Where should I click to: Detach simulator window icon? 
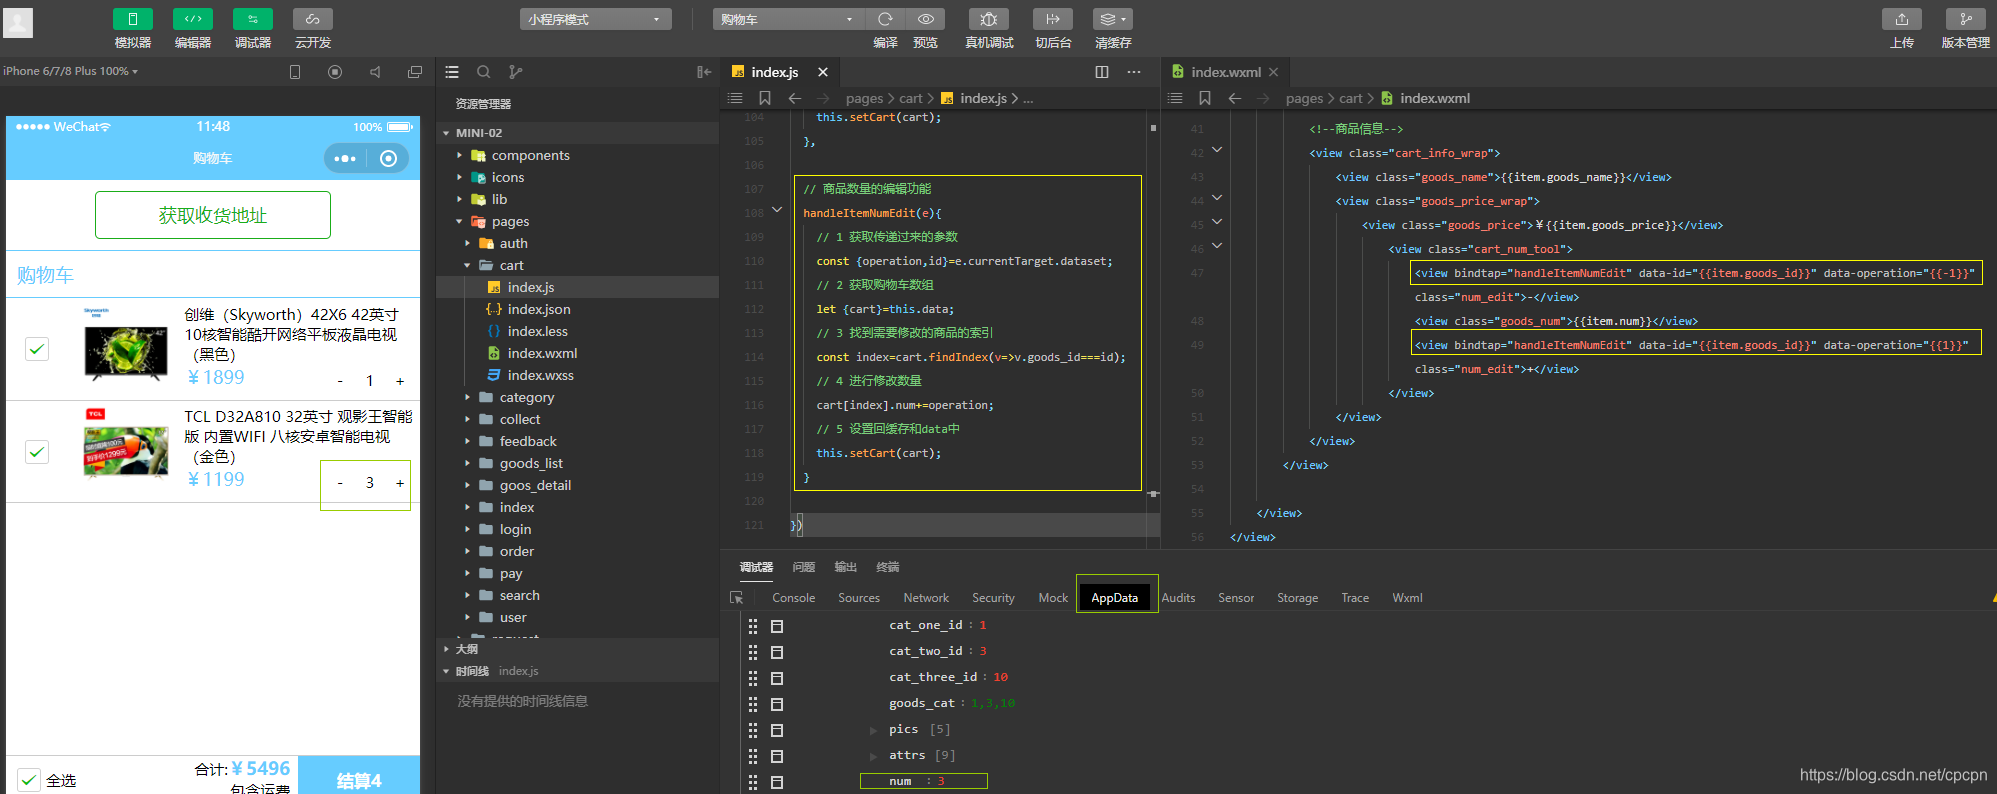(415, 72)
